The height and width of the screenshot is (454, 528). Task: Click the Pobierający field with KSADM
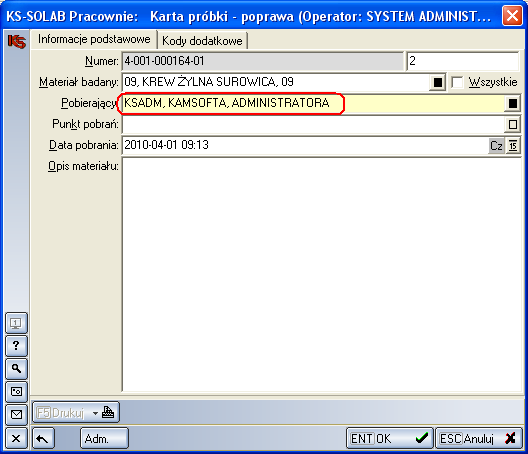313,103
